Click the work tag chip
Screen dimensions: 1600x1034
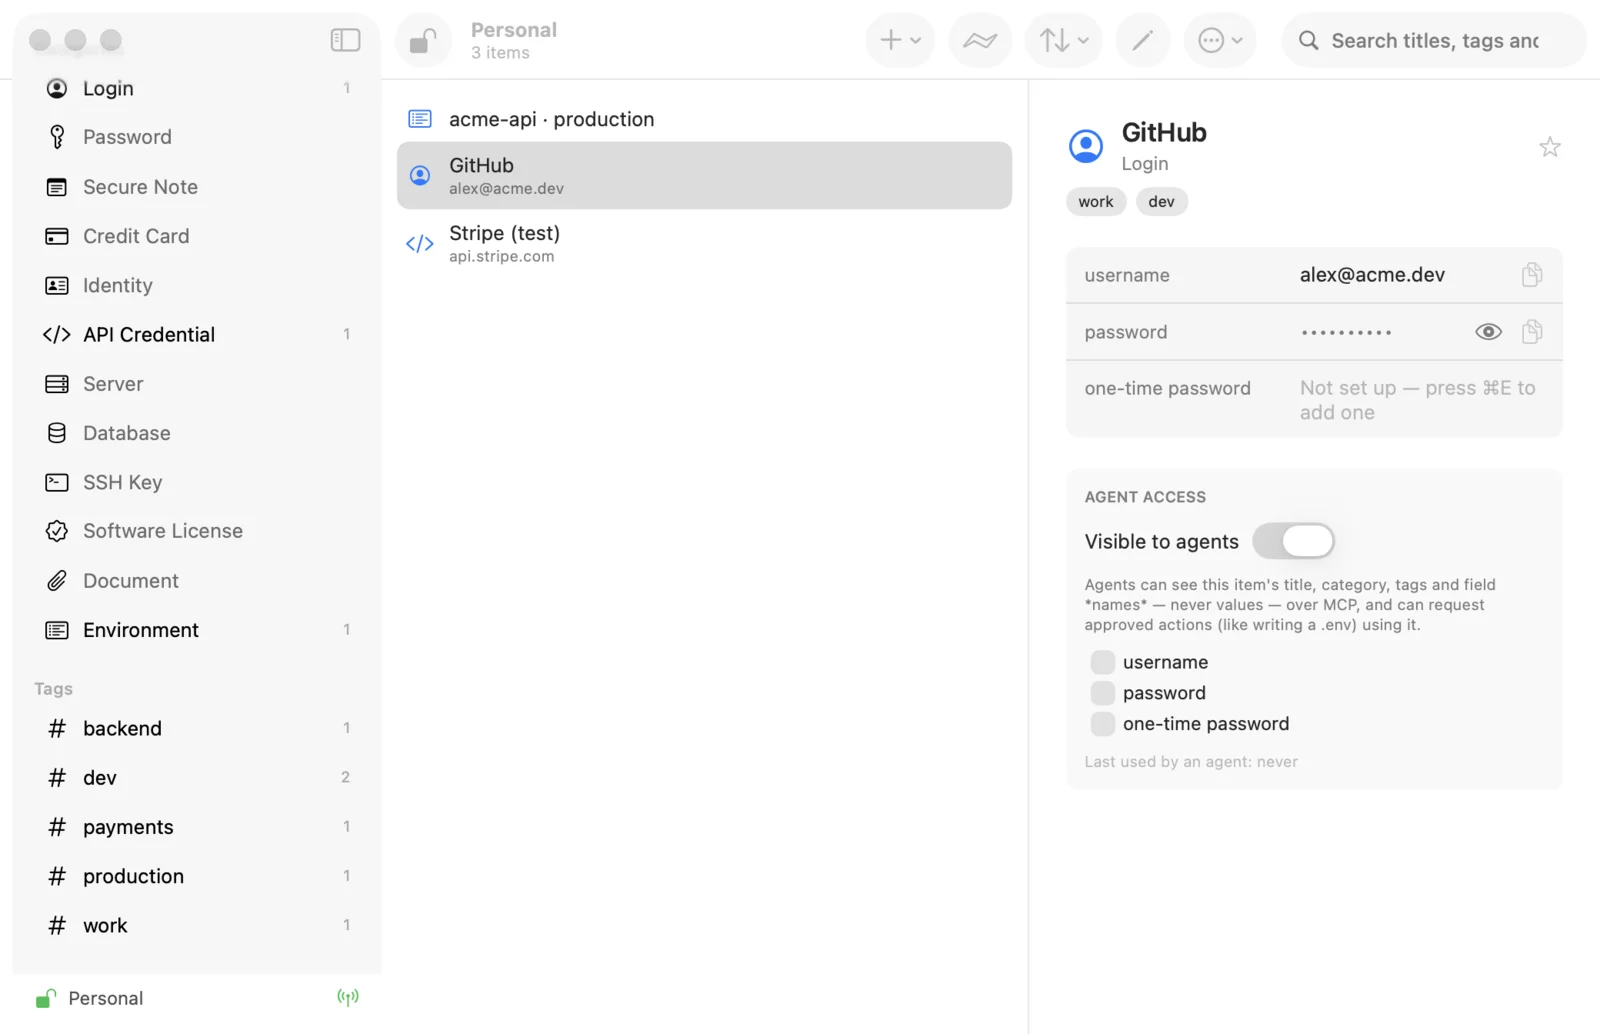(1096, 201)
